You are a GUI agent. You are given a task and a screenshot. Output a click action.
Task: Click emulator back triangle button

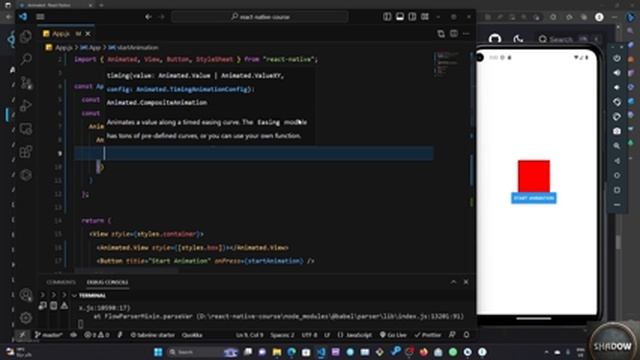(617, 161)
